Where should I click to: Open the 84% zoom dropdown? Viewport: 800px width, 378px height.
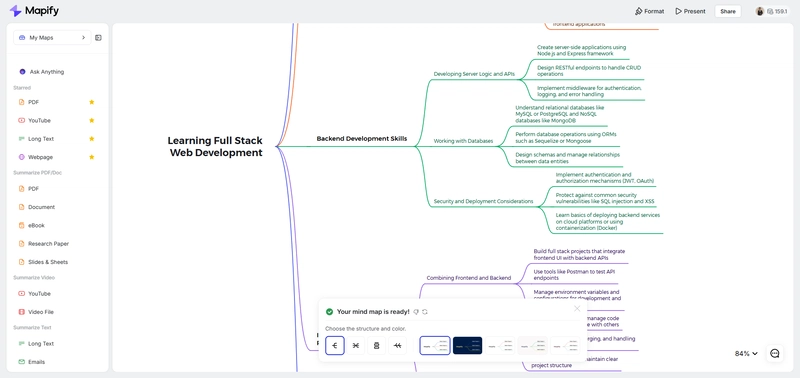click(746, 354)
